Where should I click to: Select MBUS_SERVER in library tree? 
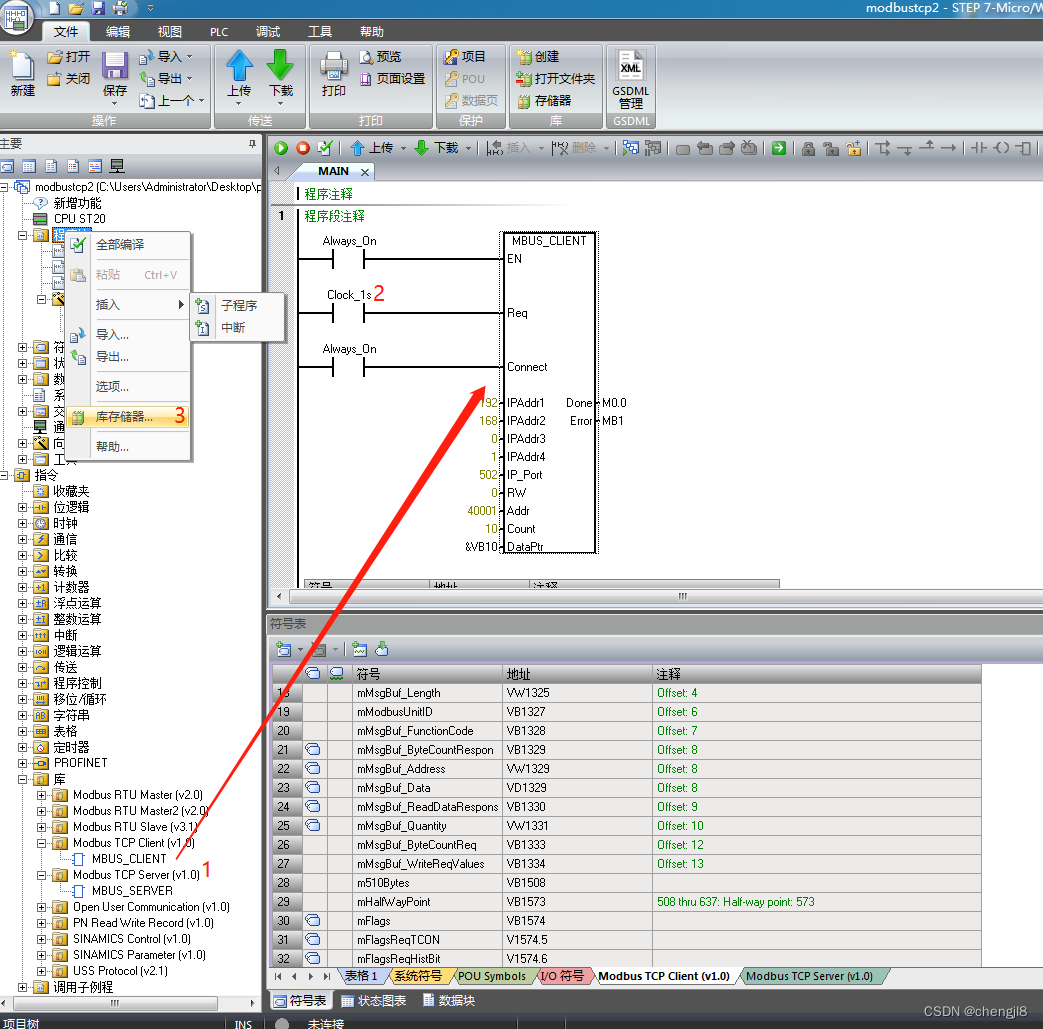coord(132,891)
